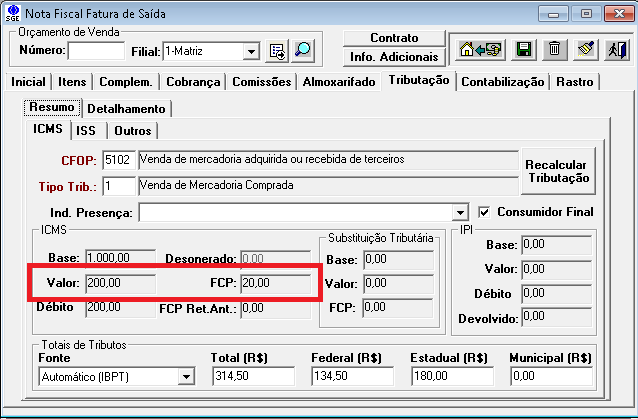Click the exit door icon

pos(619,48)
